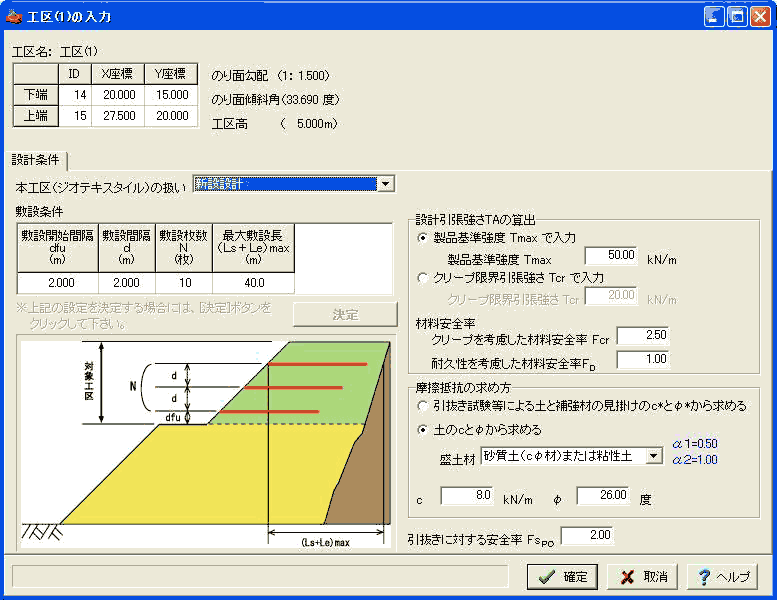Select 土のcとφから求める radio option
Viewport: 777px width, 600px height.
pyautogui.click(x=424, y=430)
